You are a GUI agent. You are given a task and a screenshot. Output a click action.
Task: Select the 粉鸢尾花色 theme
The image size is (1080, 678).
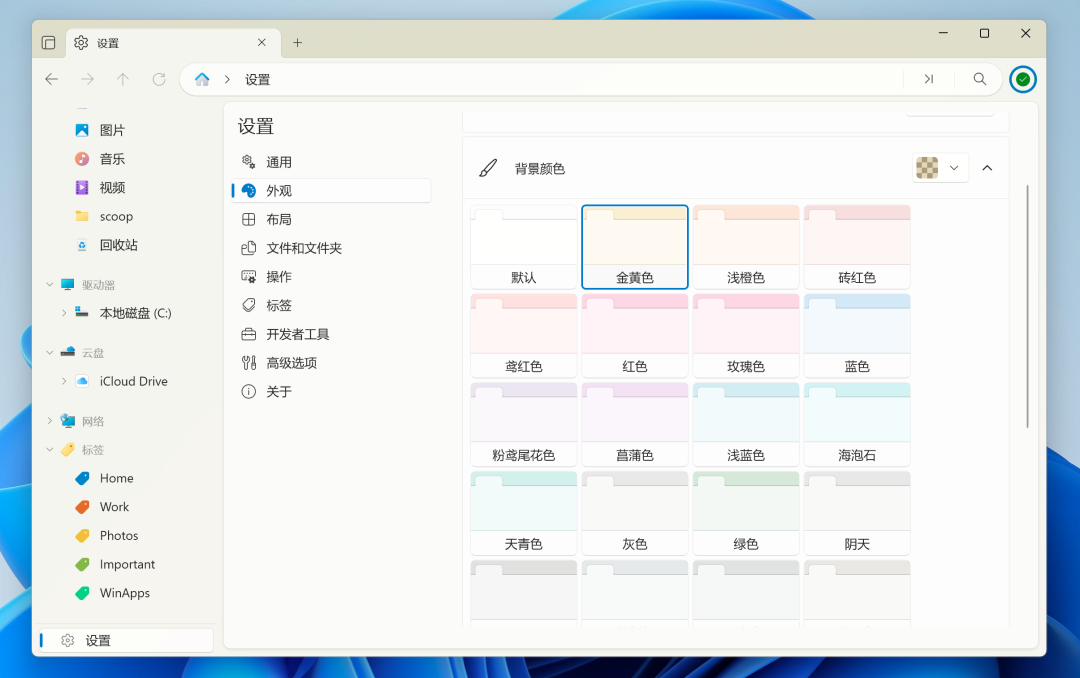tap(523, 424)
